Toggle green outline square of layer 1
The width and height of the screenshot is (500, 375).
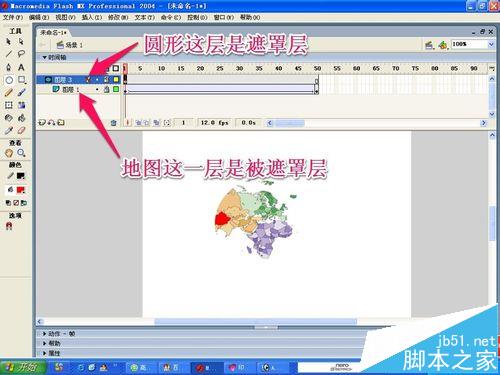[x=116, y=89]
